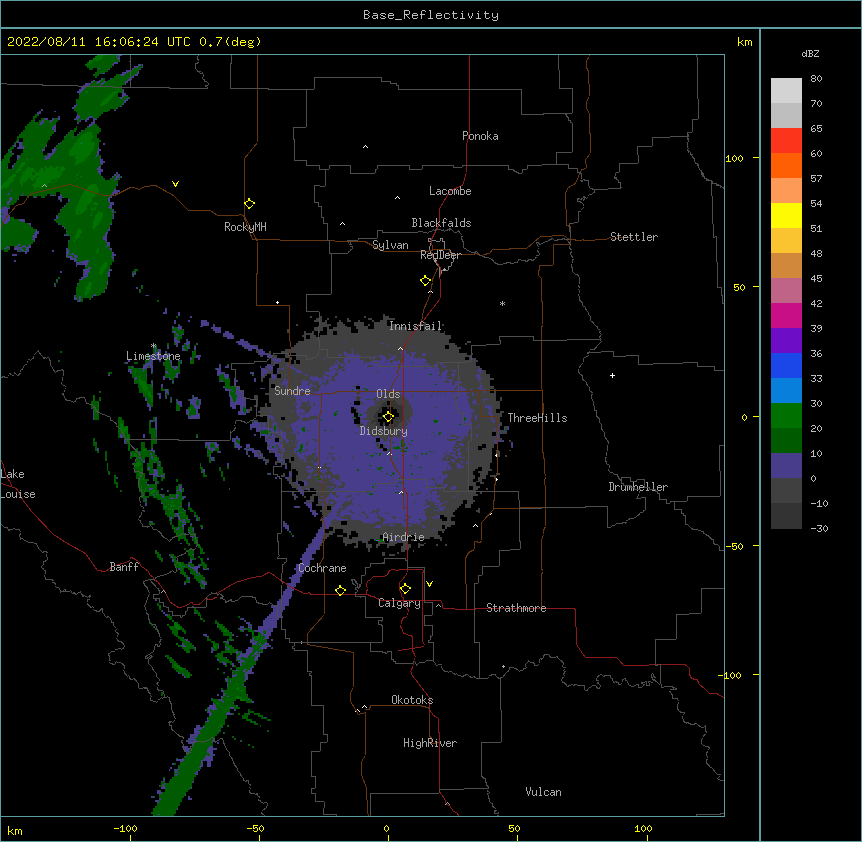
Task: Click the white asterisk marker east of Innisfail
Action: pyautogui.click(x=502, y=303)
